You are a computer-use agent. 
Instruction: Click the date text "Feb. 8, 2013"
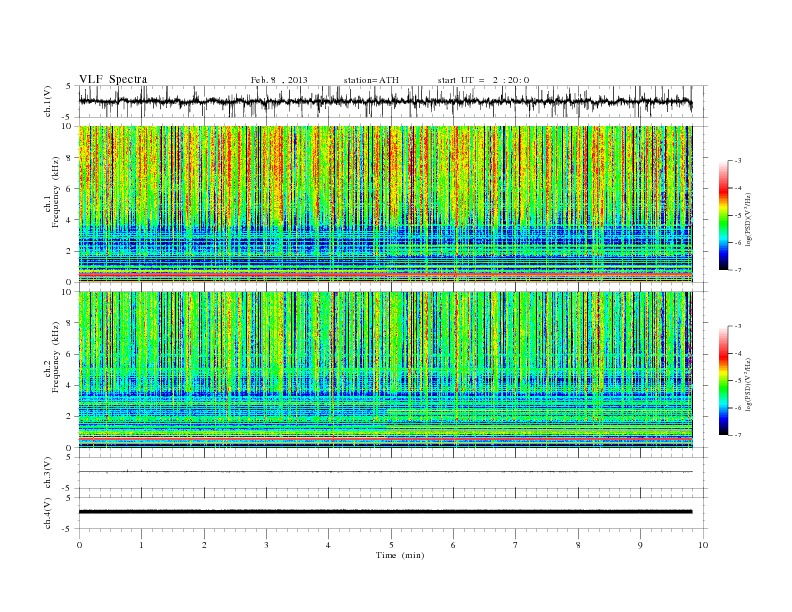point(279,80)
